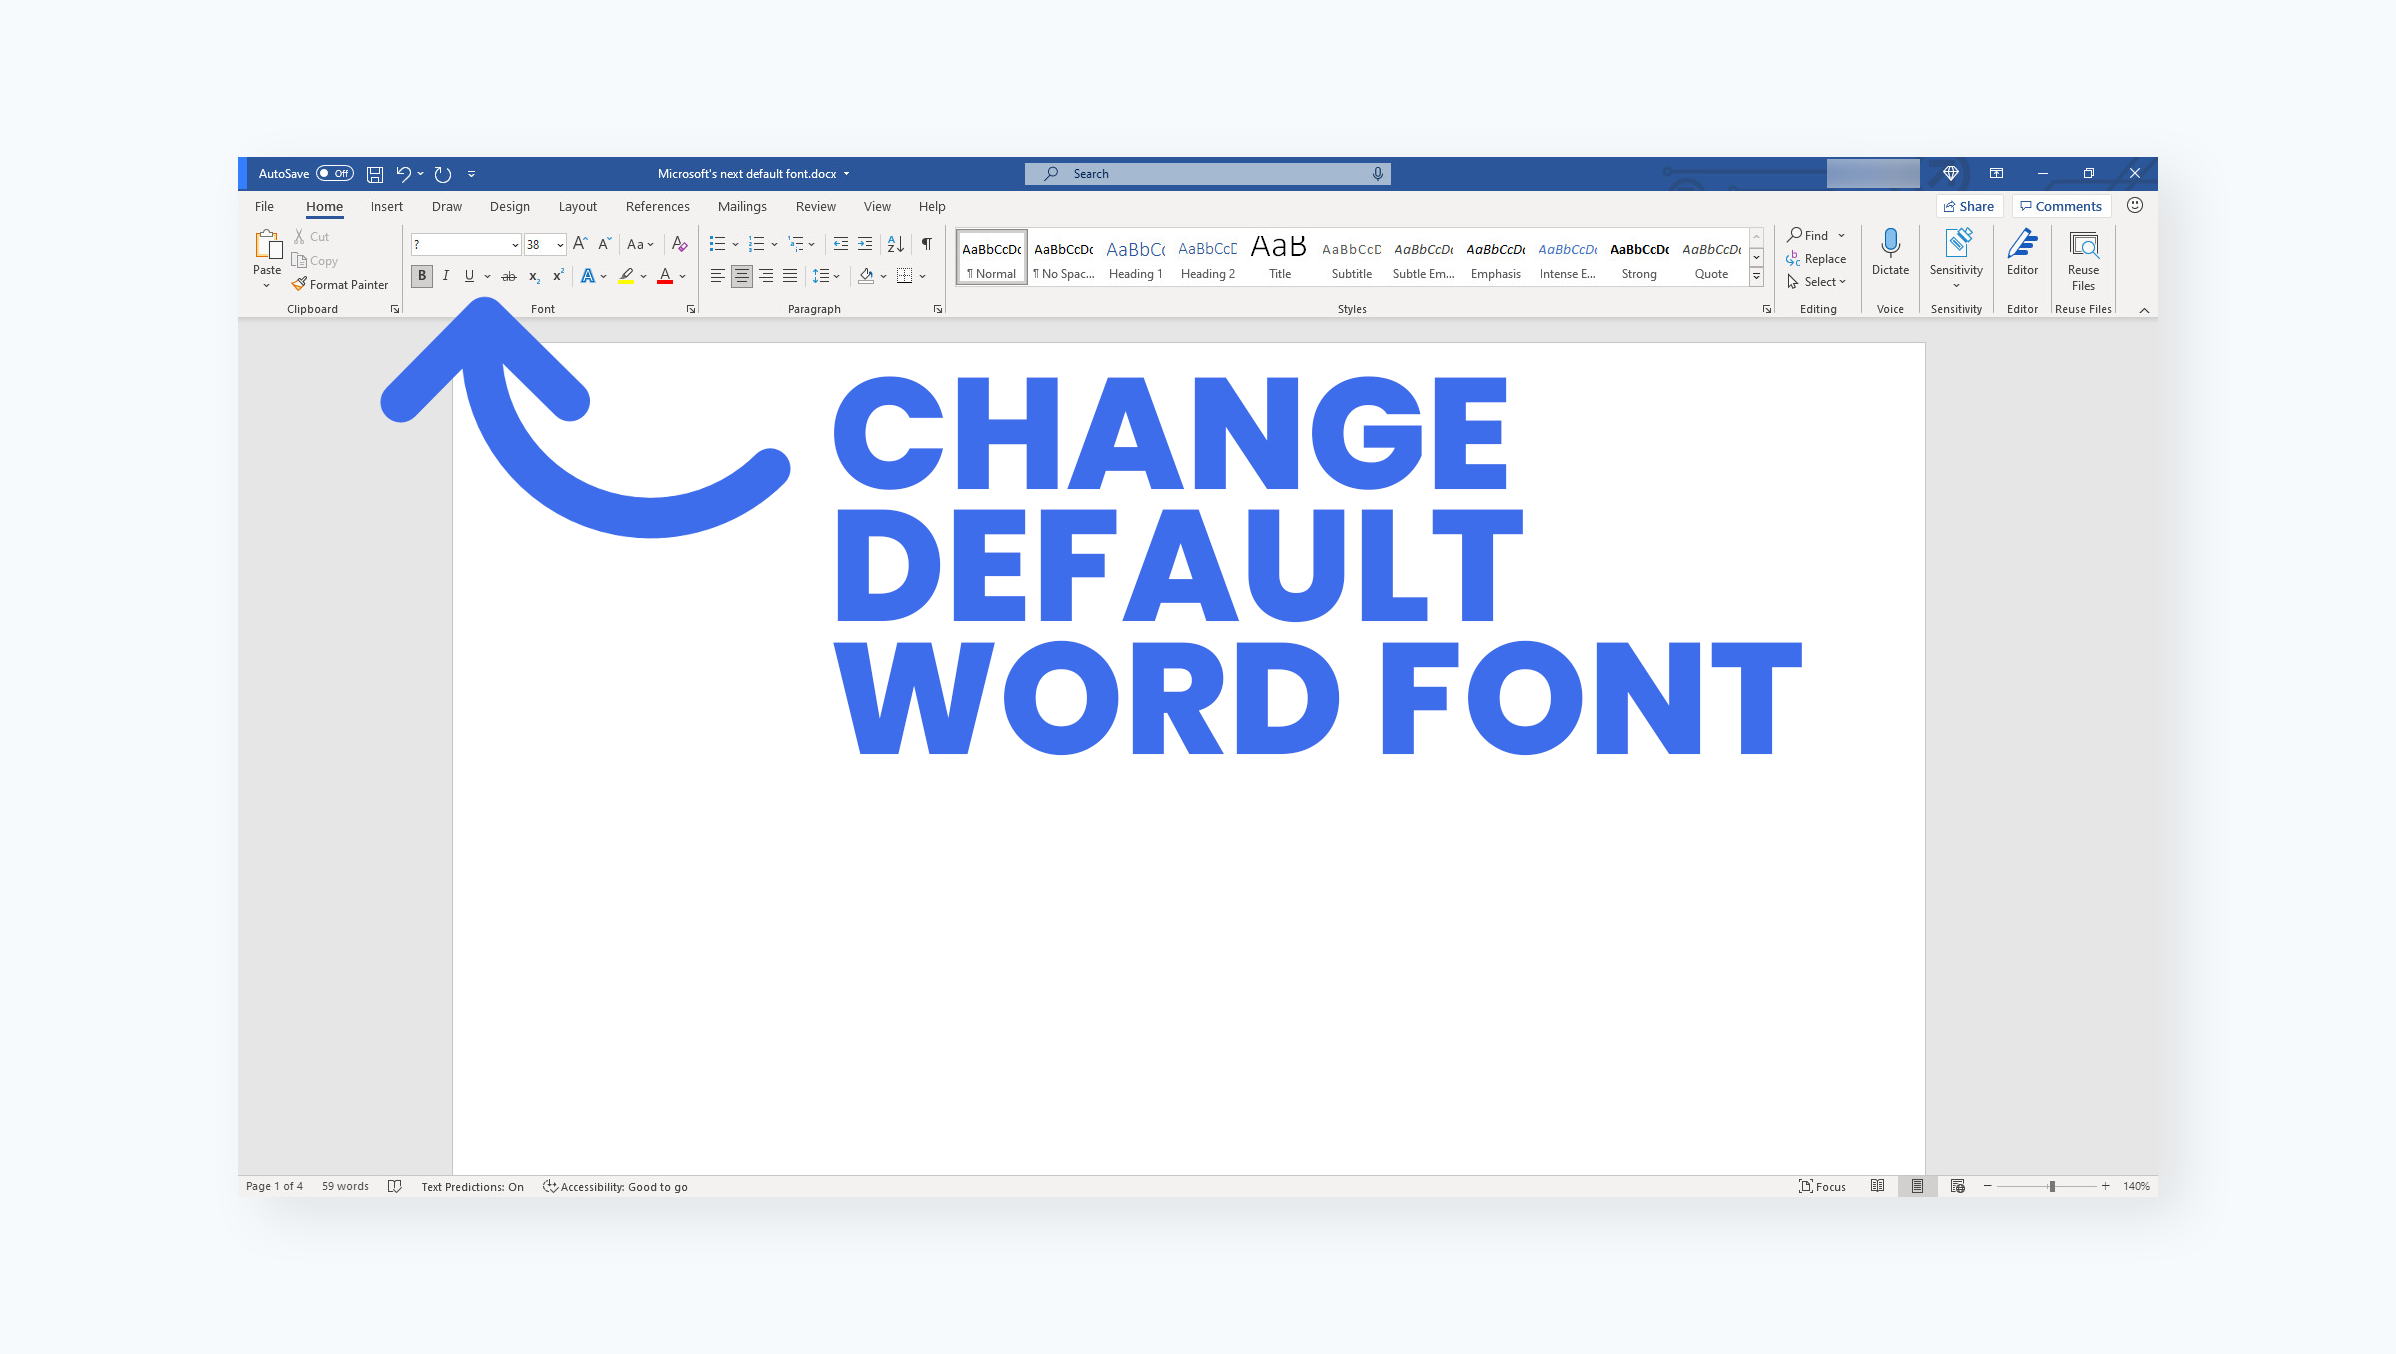The image size is (2396, 1354).
Task: Click the Strikethrough text icon
Action: [509, 276]
